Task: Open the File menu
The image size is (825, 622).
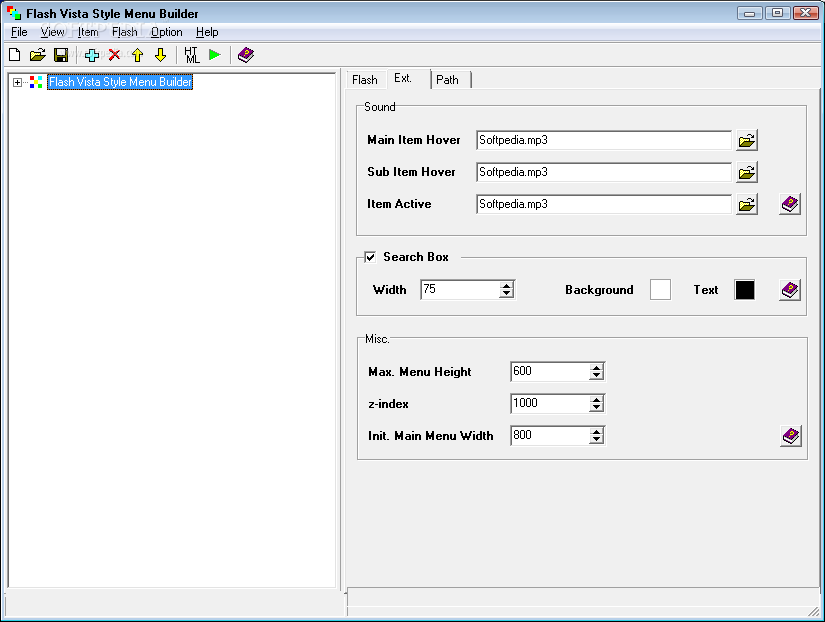Action: pyautogui.click(x=19, y=32)
